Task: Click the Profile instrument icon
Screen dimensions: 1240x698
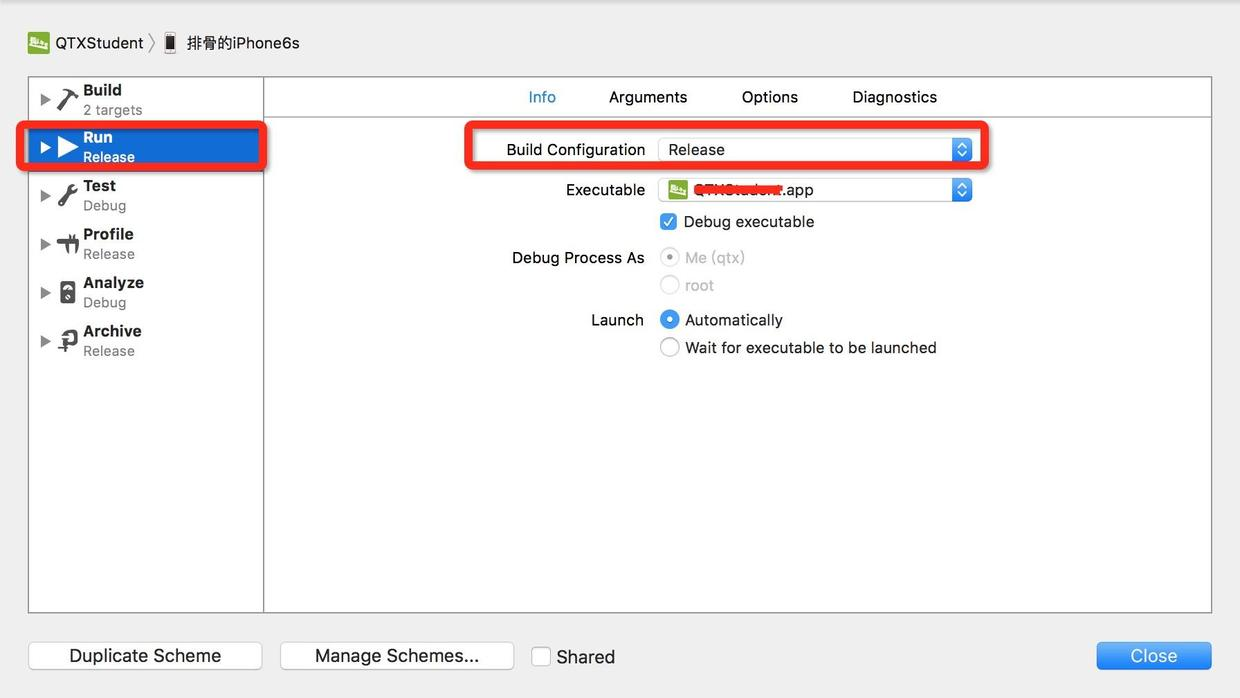Action: [x=67, y=244]
